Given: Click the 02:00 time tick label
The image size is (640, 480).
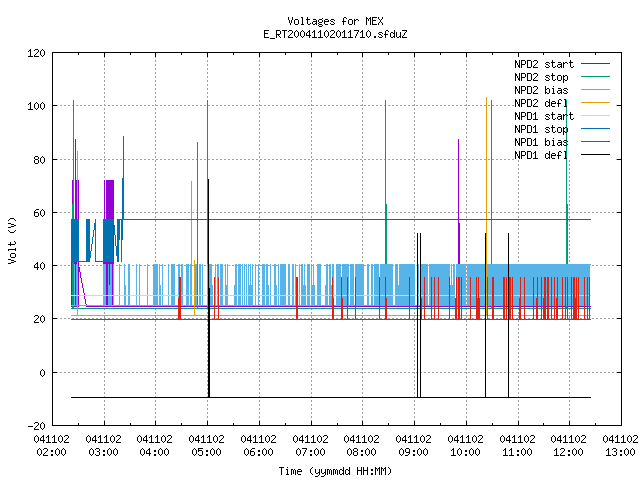Looking at the screenshot, I should click(51, 452).
